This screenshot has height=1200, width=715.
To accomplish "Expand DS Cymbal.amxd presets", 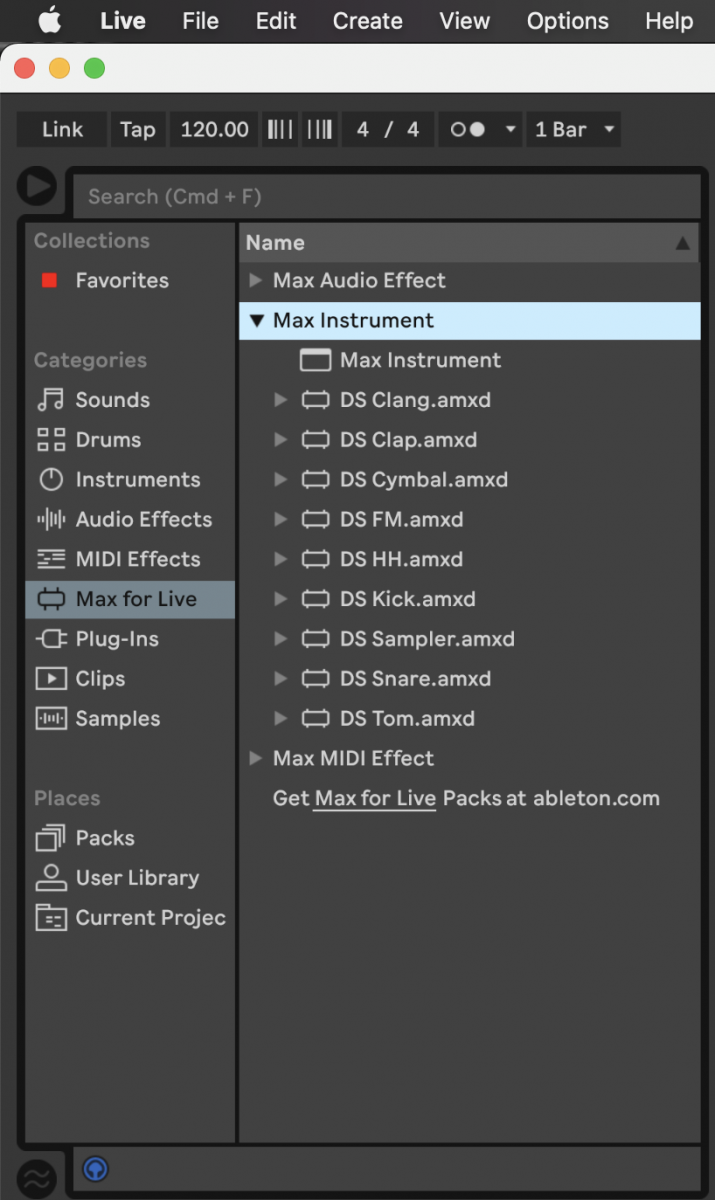I will pos(281,480).
